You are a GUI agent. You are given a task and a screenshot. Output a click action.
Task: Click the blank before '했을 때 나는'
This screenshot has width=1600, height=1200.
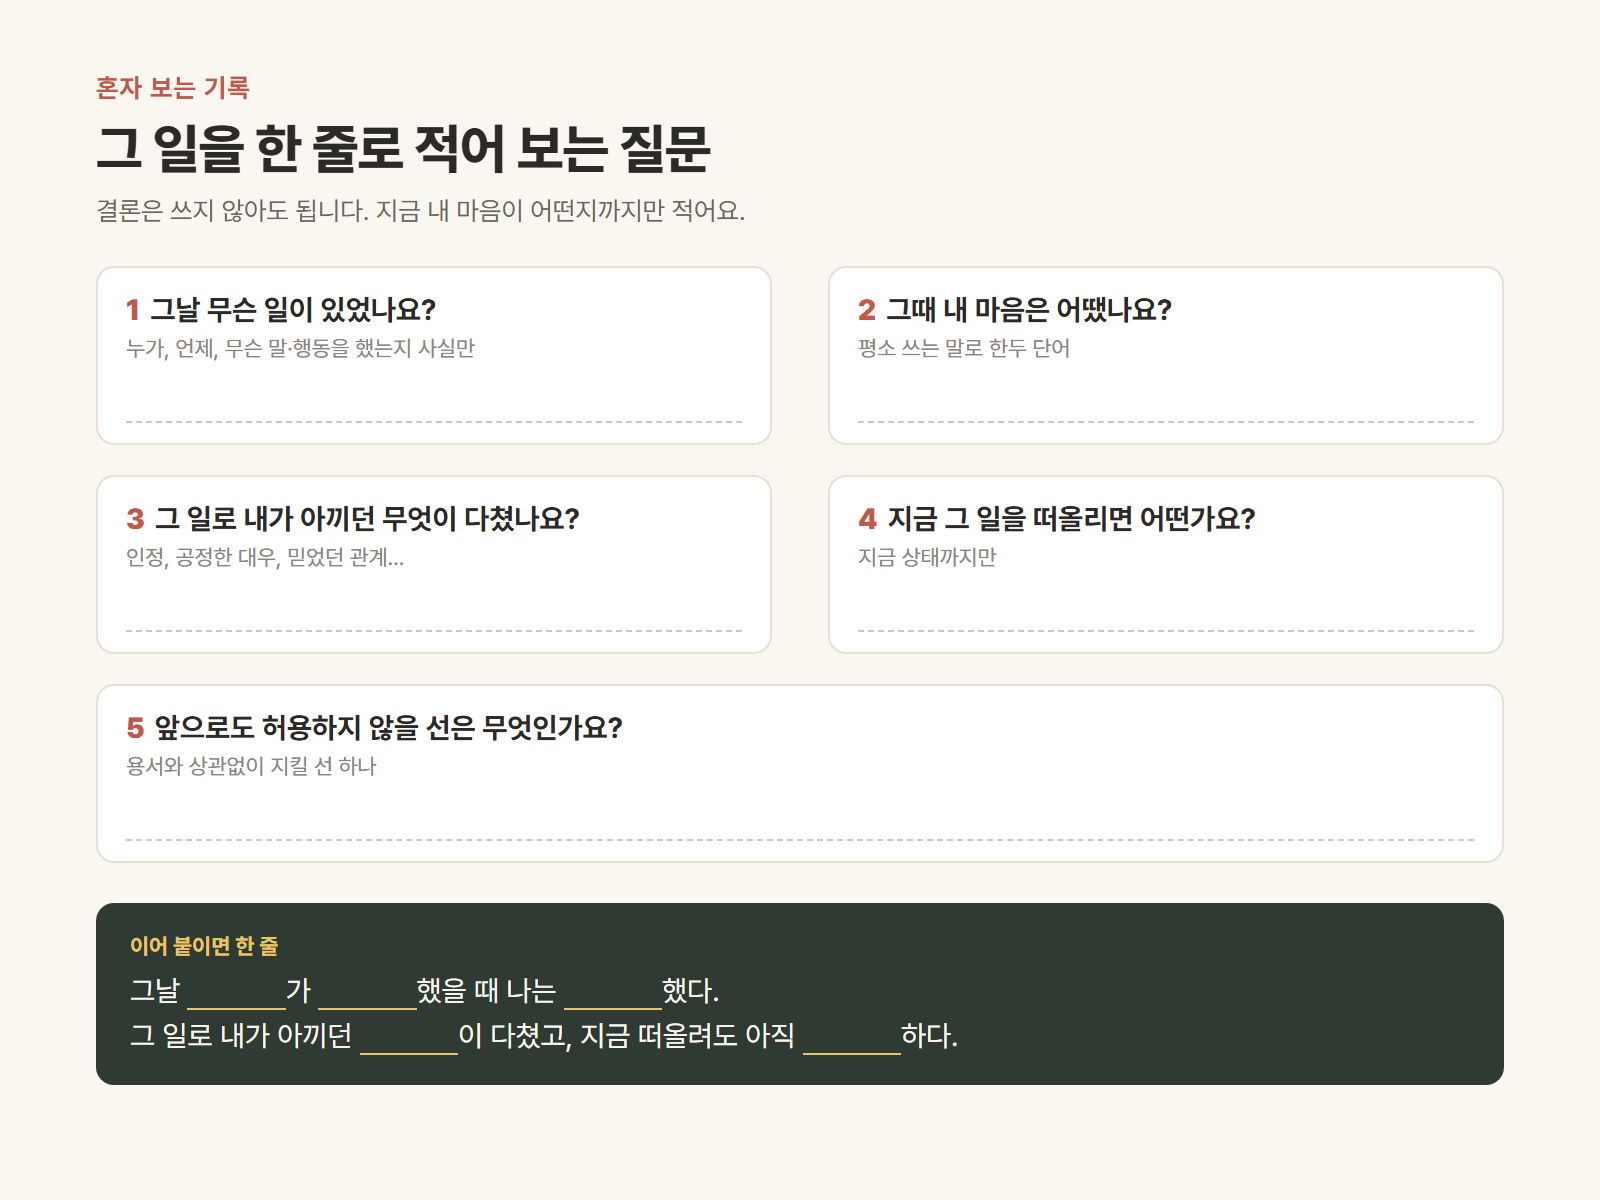[x=367, y=994]
